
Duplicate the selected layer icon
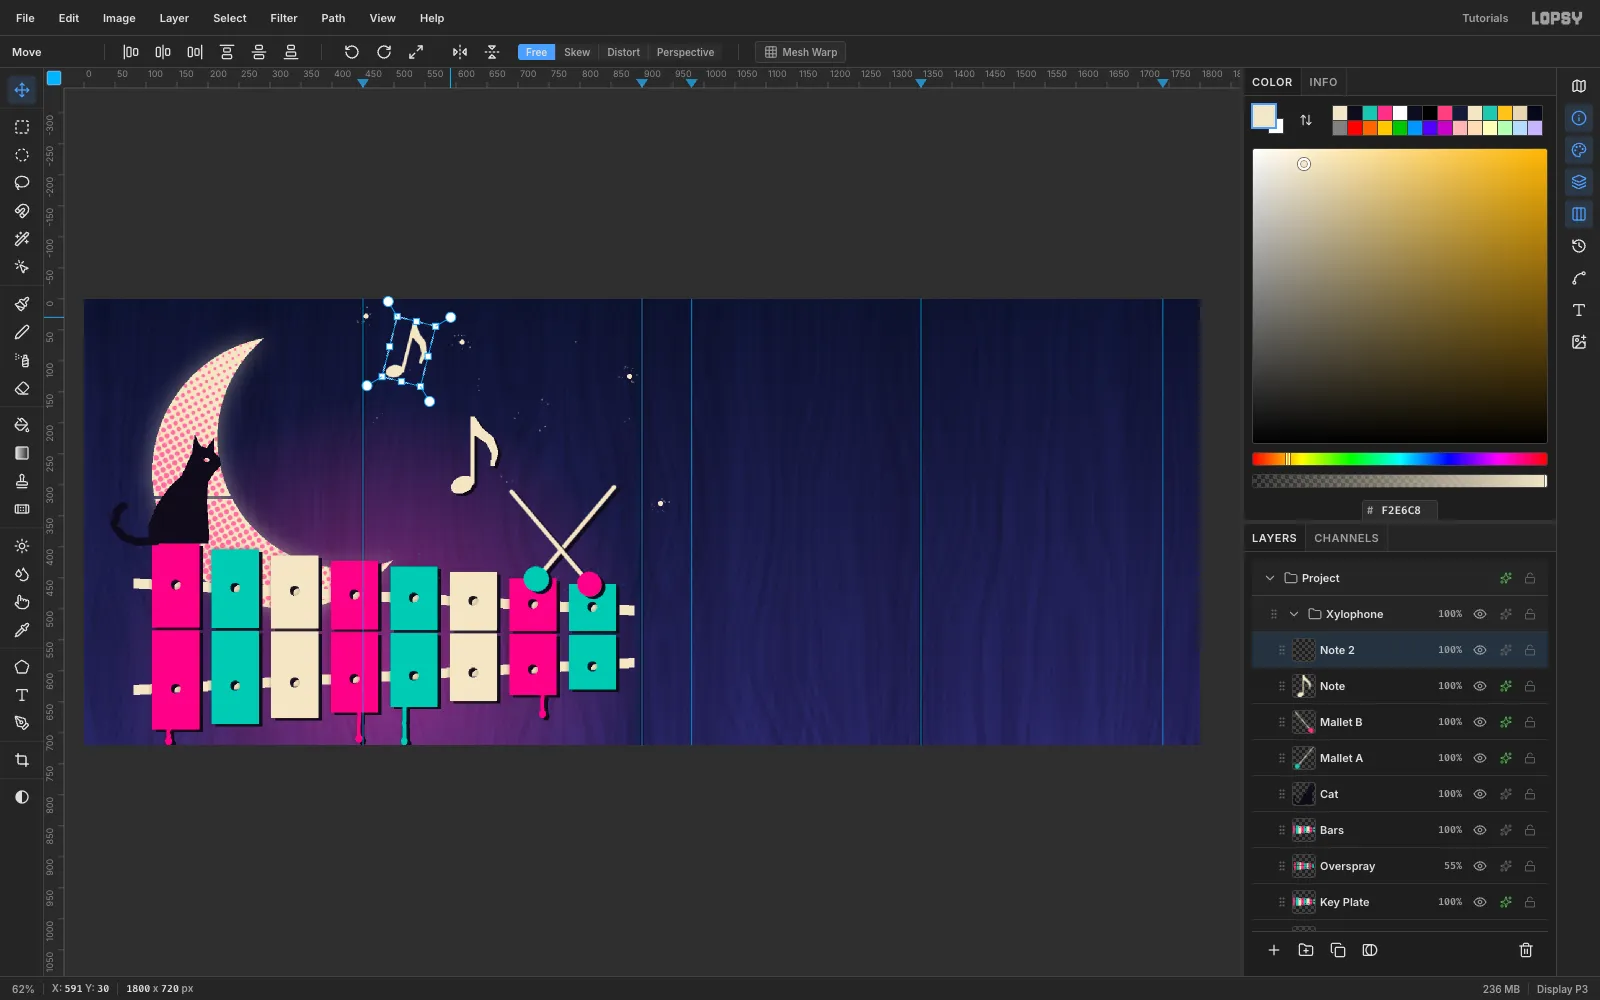pos(1338,950)
